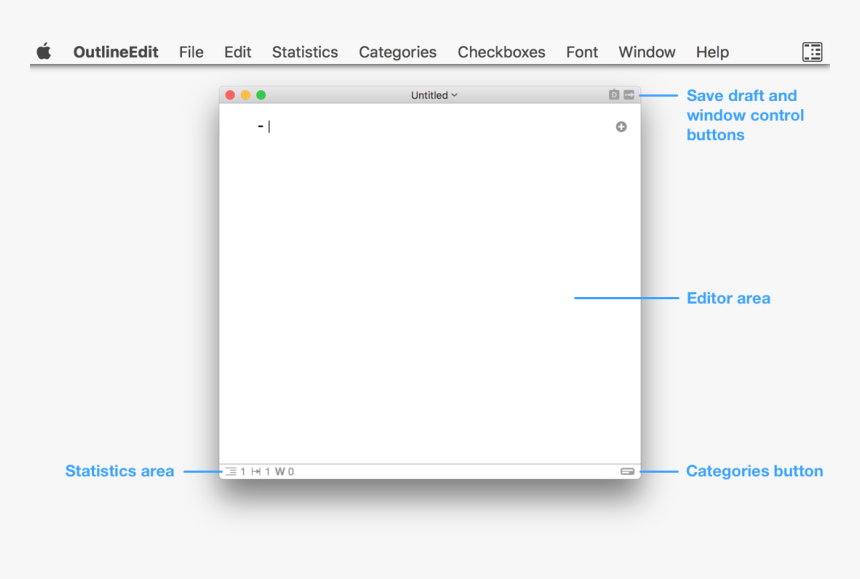Click the window control icon beside save draft
Viewport: 860px width, 579px height.
[628, 95]
